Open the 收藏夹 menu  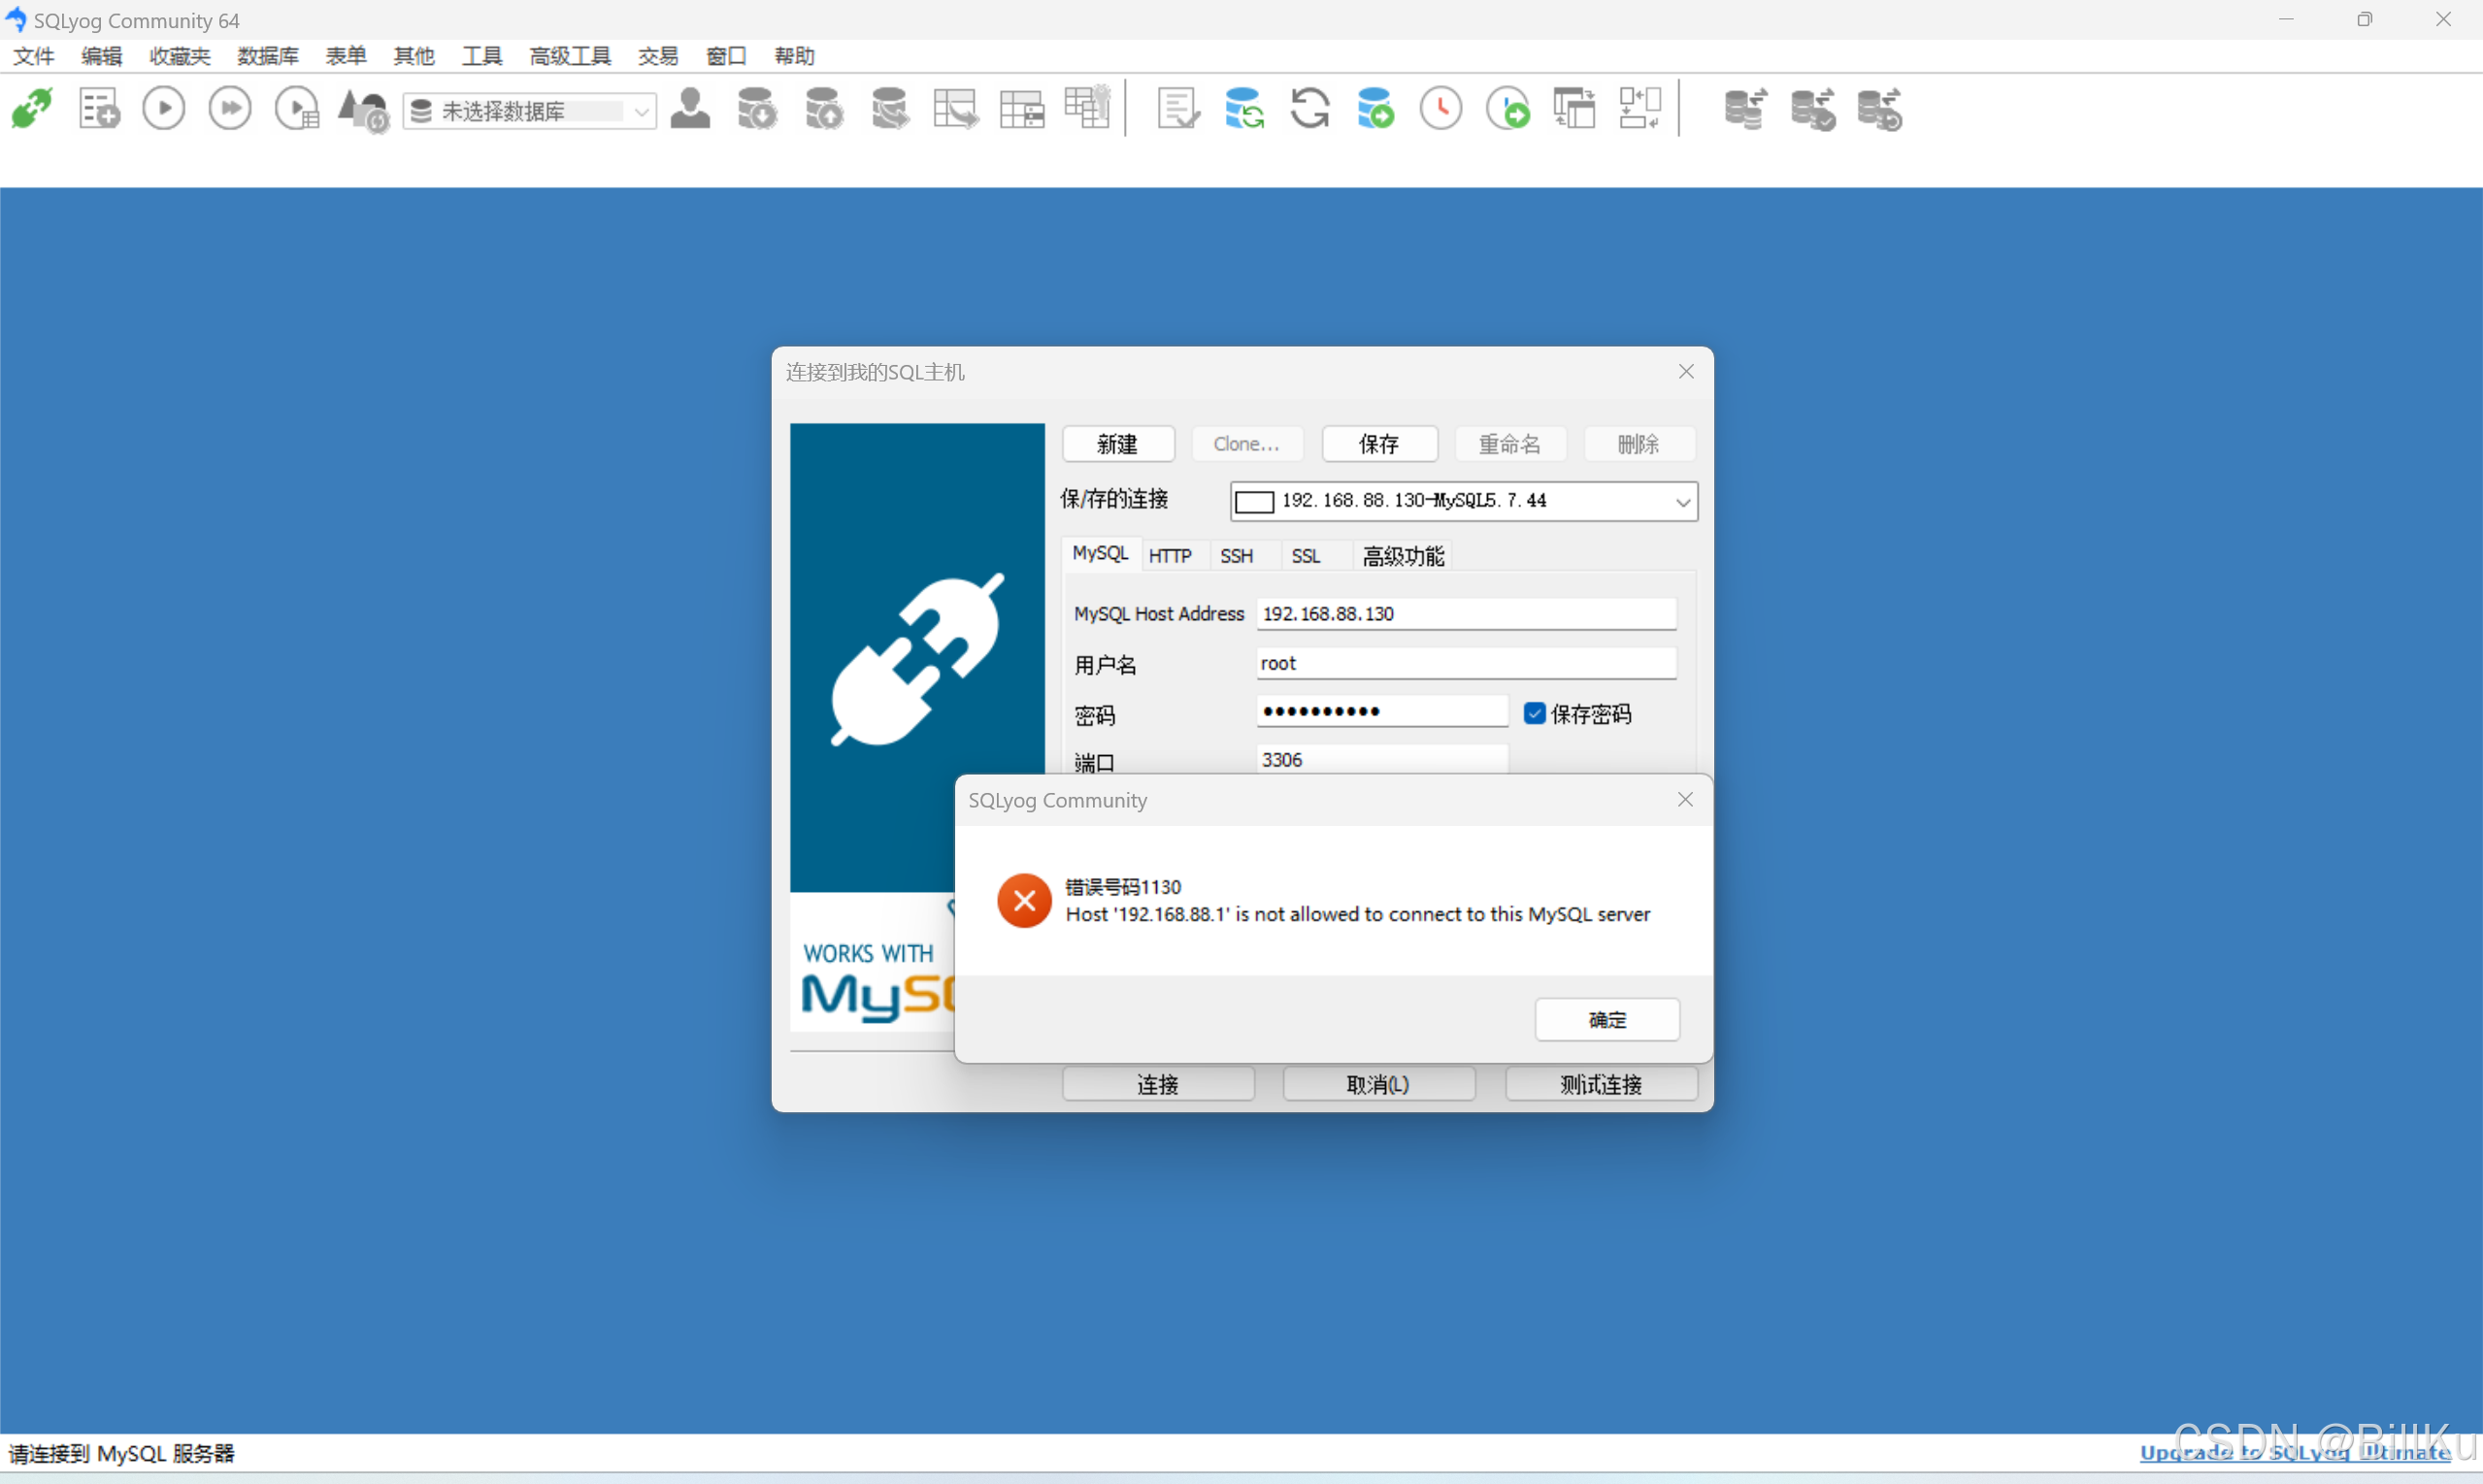click(180, 56)
